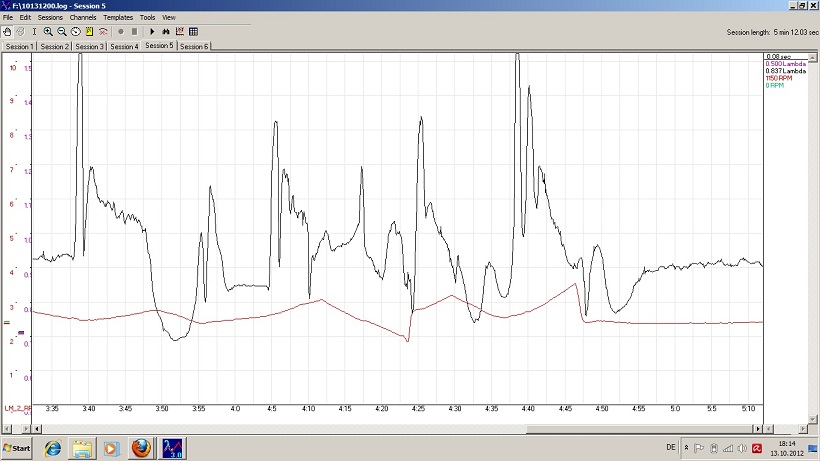Click the clock time icon in toolbar

pos(76,31)
